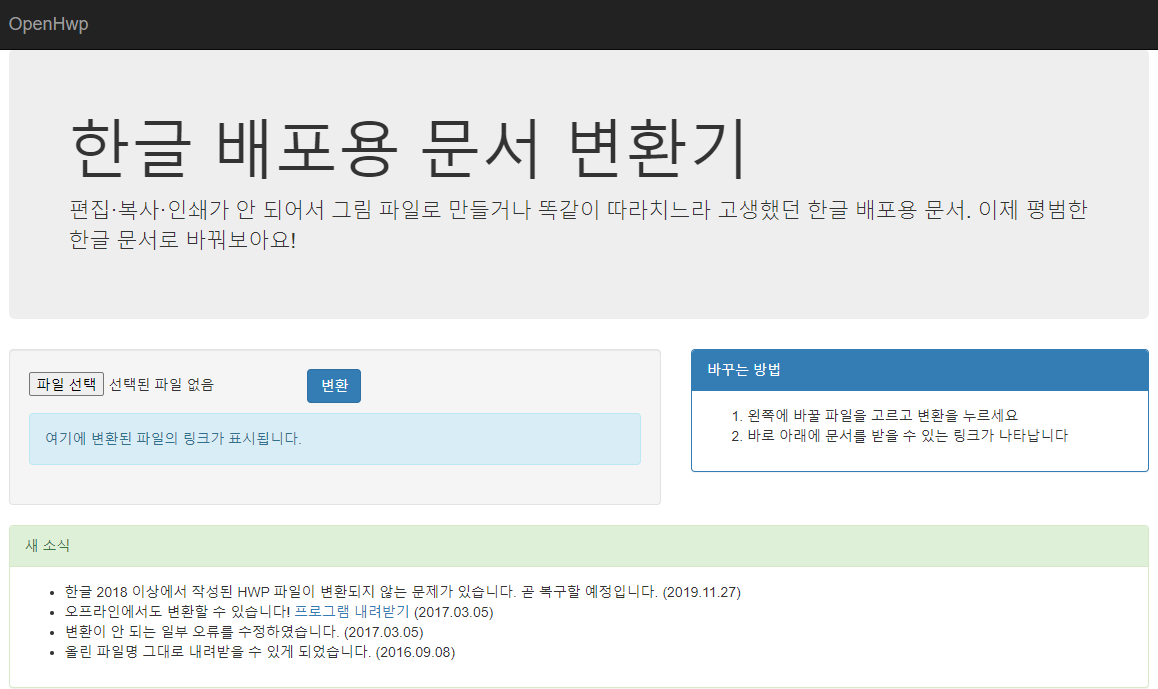This screenshot has height=689, width=1158.
Task: Click the 여기에 변환된 파일의 링크가 표시됩니다 notice
Action: click(335, 439)
